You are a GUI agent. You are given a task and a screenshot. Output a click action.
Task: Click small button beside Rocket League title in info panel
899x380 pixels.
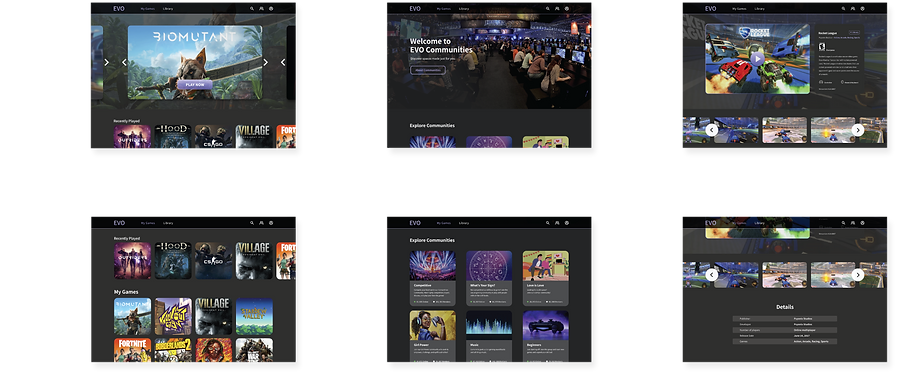pyautogui.click(x=854, y=33)
